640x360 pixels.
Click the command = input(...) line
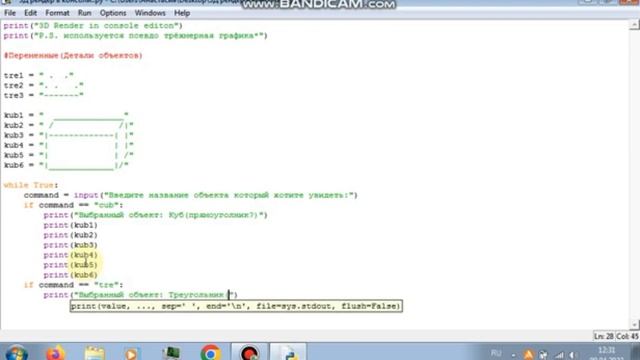(x=191, y=195)
